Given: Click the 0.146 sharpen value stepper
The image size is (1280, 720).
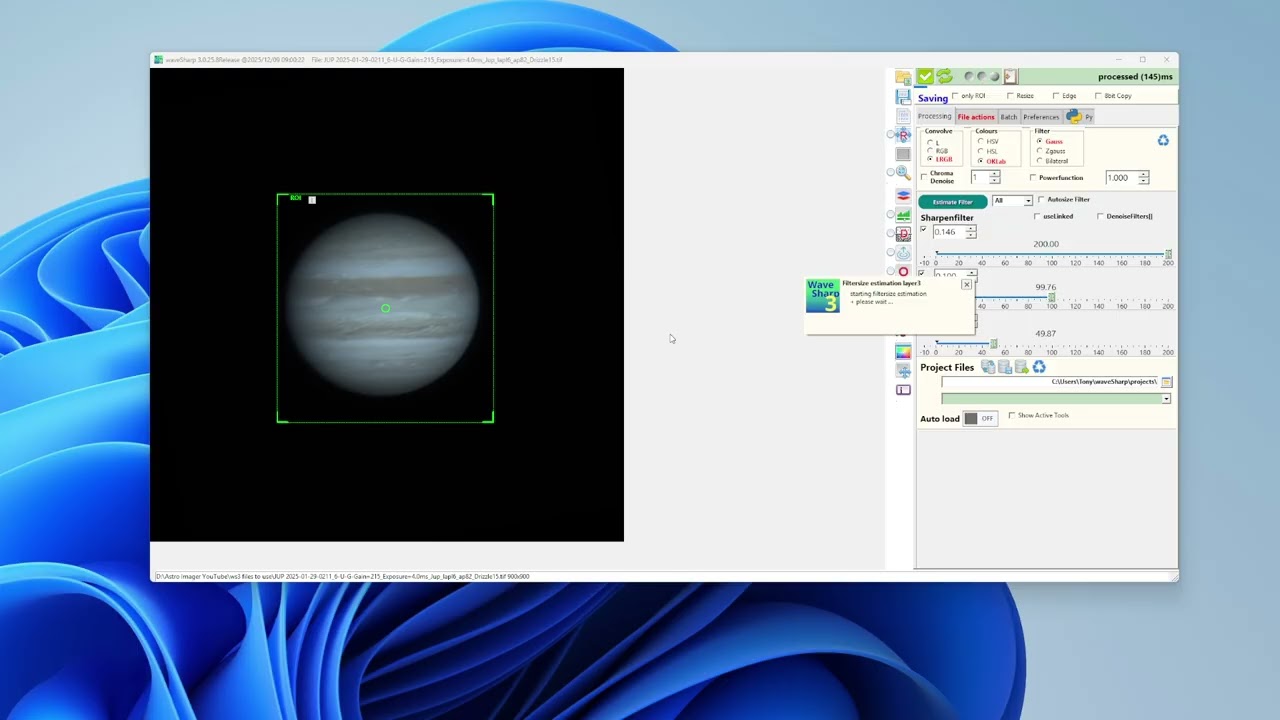Looking at the screenshot, I should tap(970, 231).
